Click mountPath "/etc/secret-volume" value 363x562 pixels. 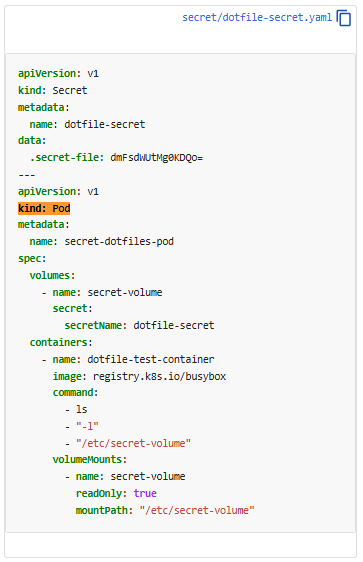(197, 510)
